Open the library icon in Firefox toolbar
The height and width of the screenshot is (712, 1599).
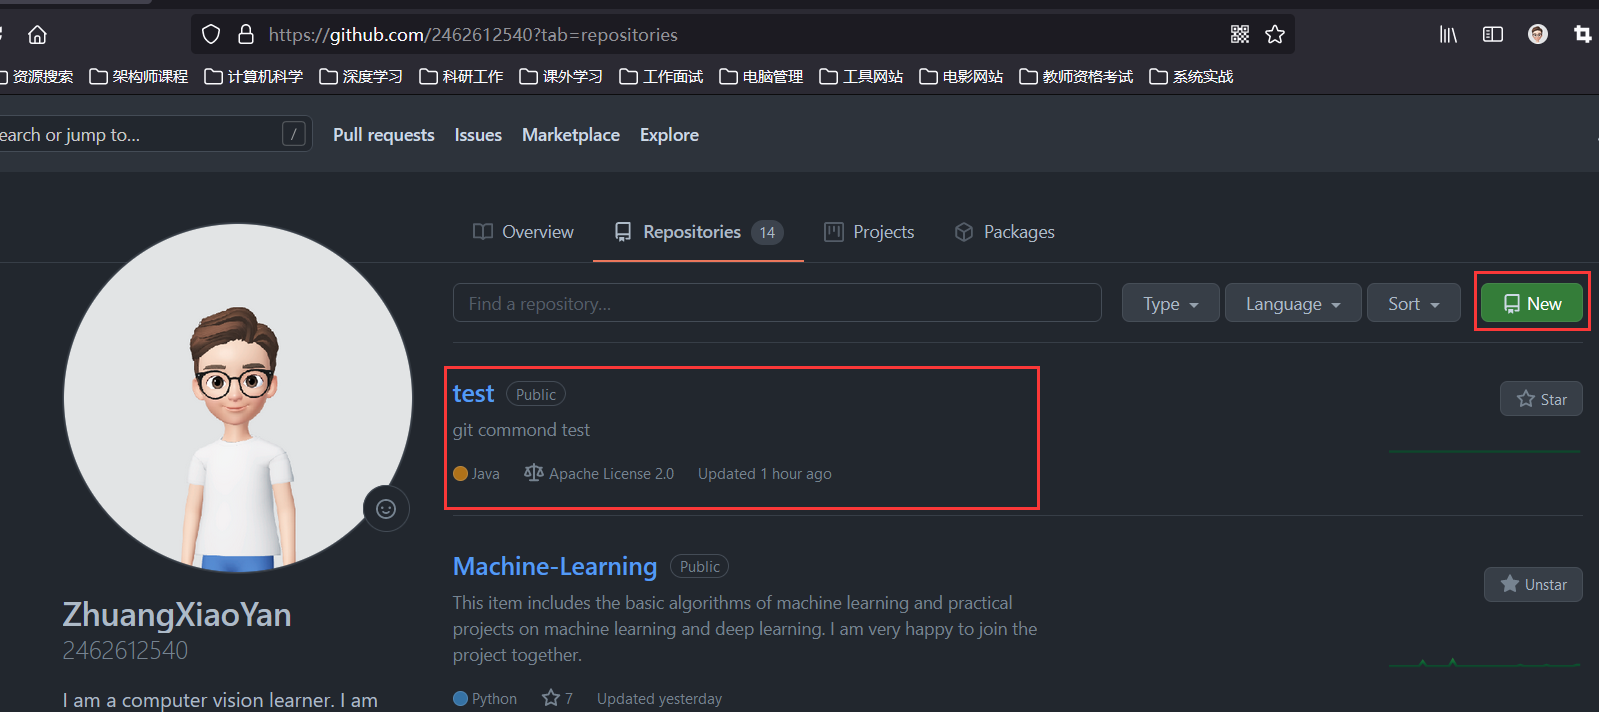[x=1448, y=35]
